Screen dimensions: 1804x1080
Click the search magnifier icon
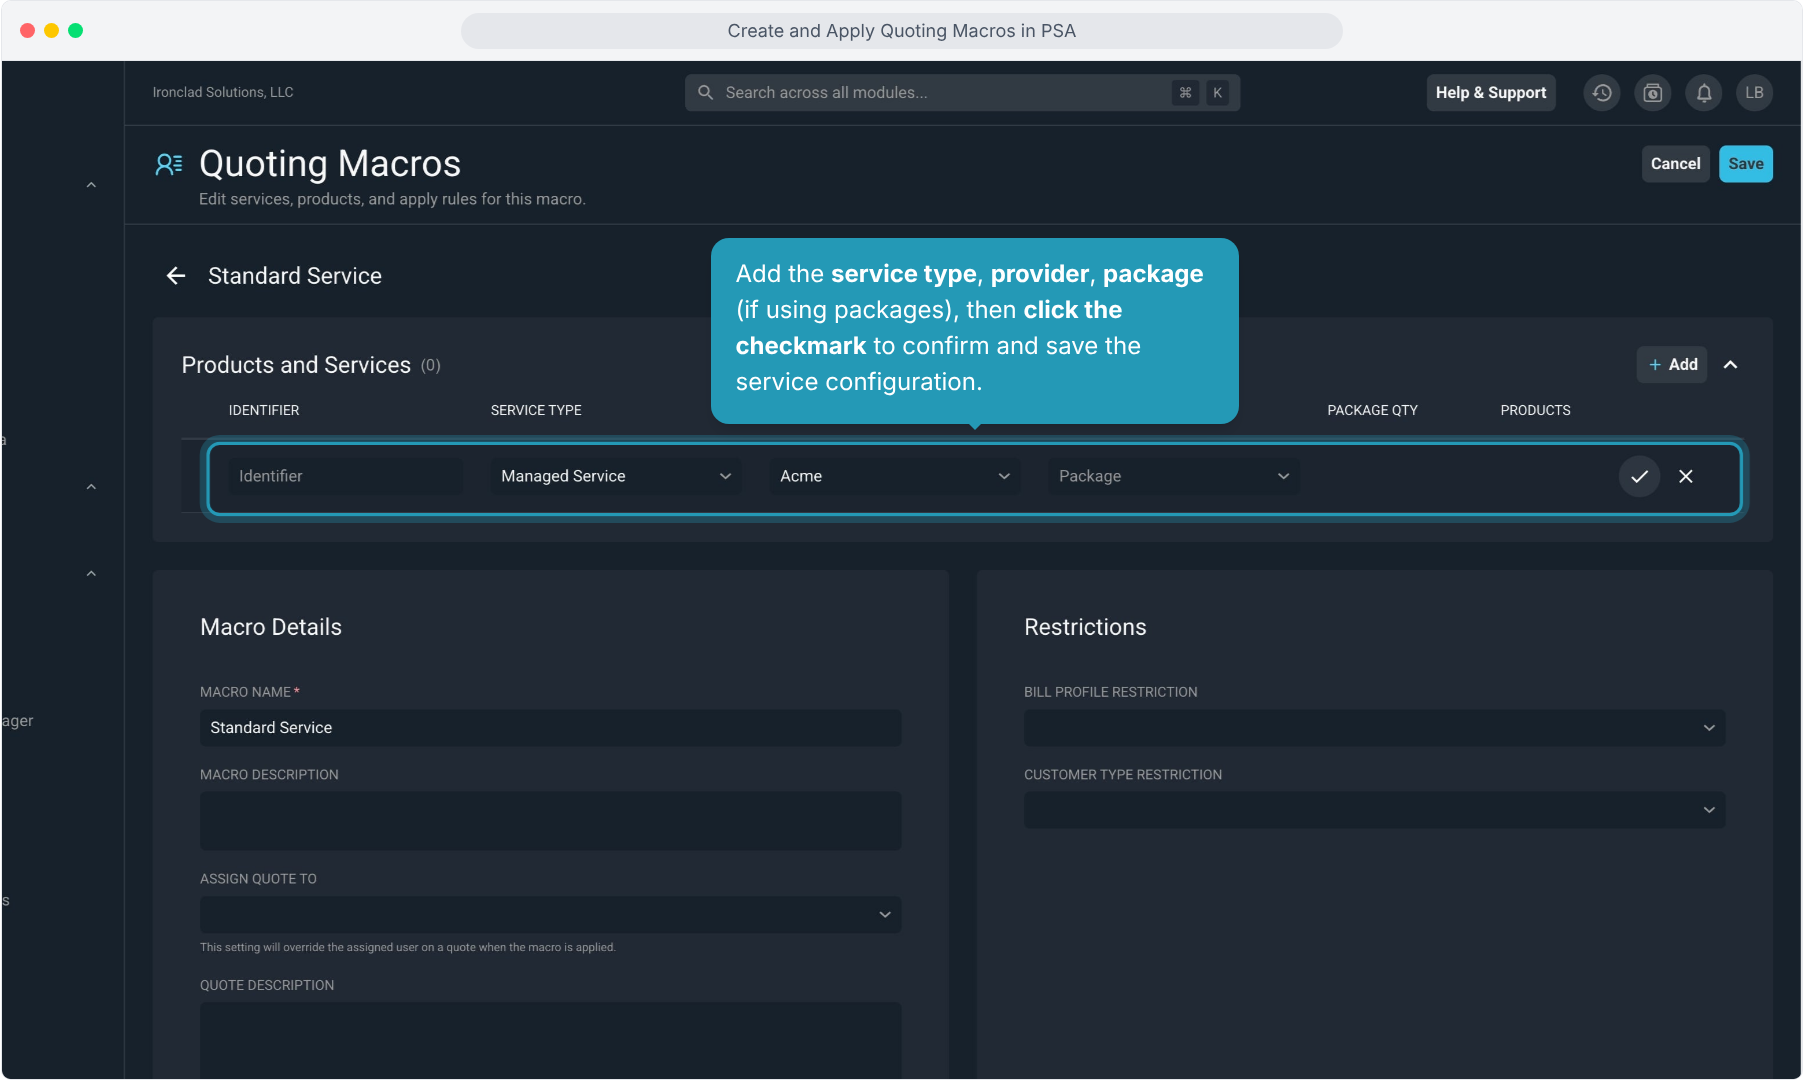point(705,93)
